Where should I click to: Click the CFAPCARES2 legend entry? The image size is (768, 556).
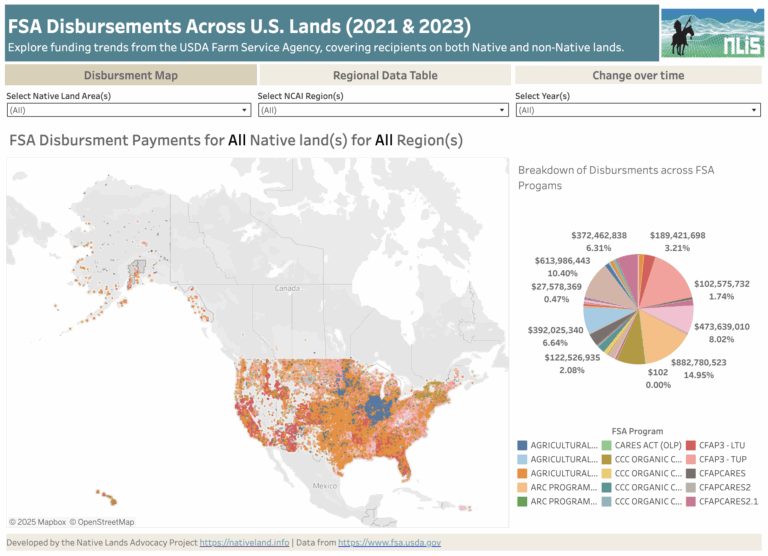pyautogui.click(x=724, y=487)
